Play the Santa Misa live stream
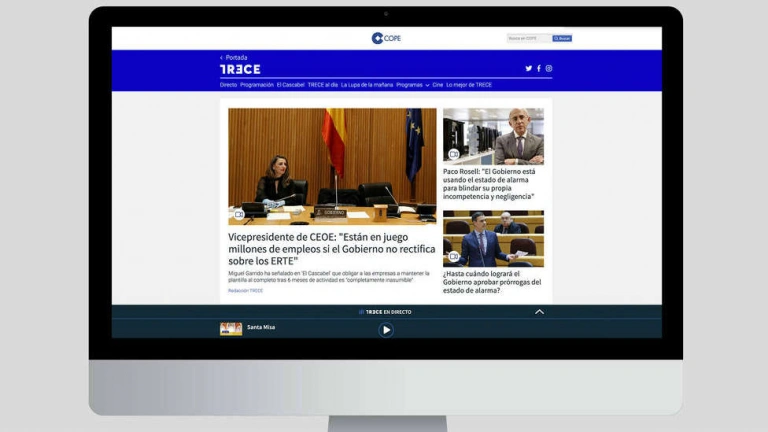 click(x=386, y=330)
